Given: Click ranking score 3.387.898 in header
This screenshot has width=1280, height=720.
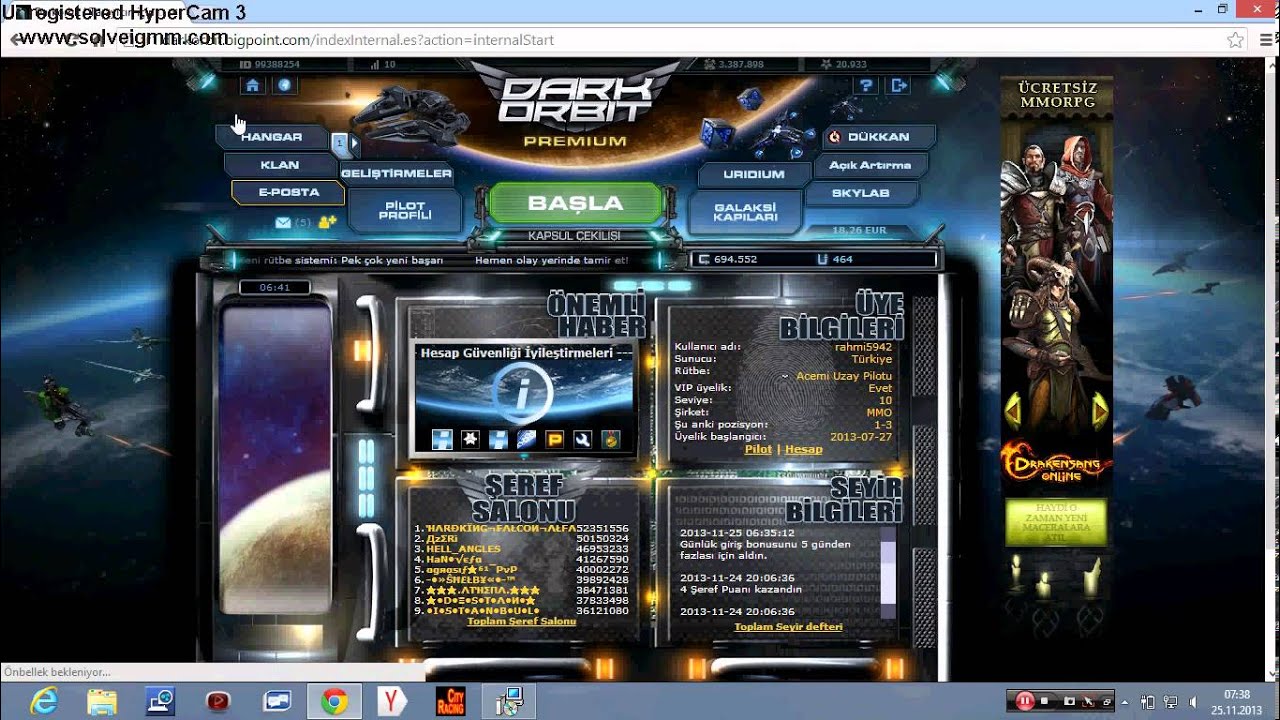Looking at the screenshot, I should click(741, 64).
